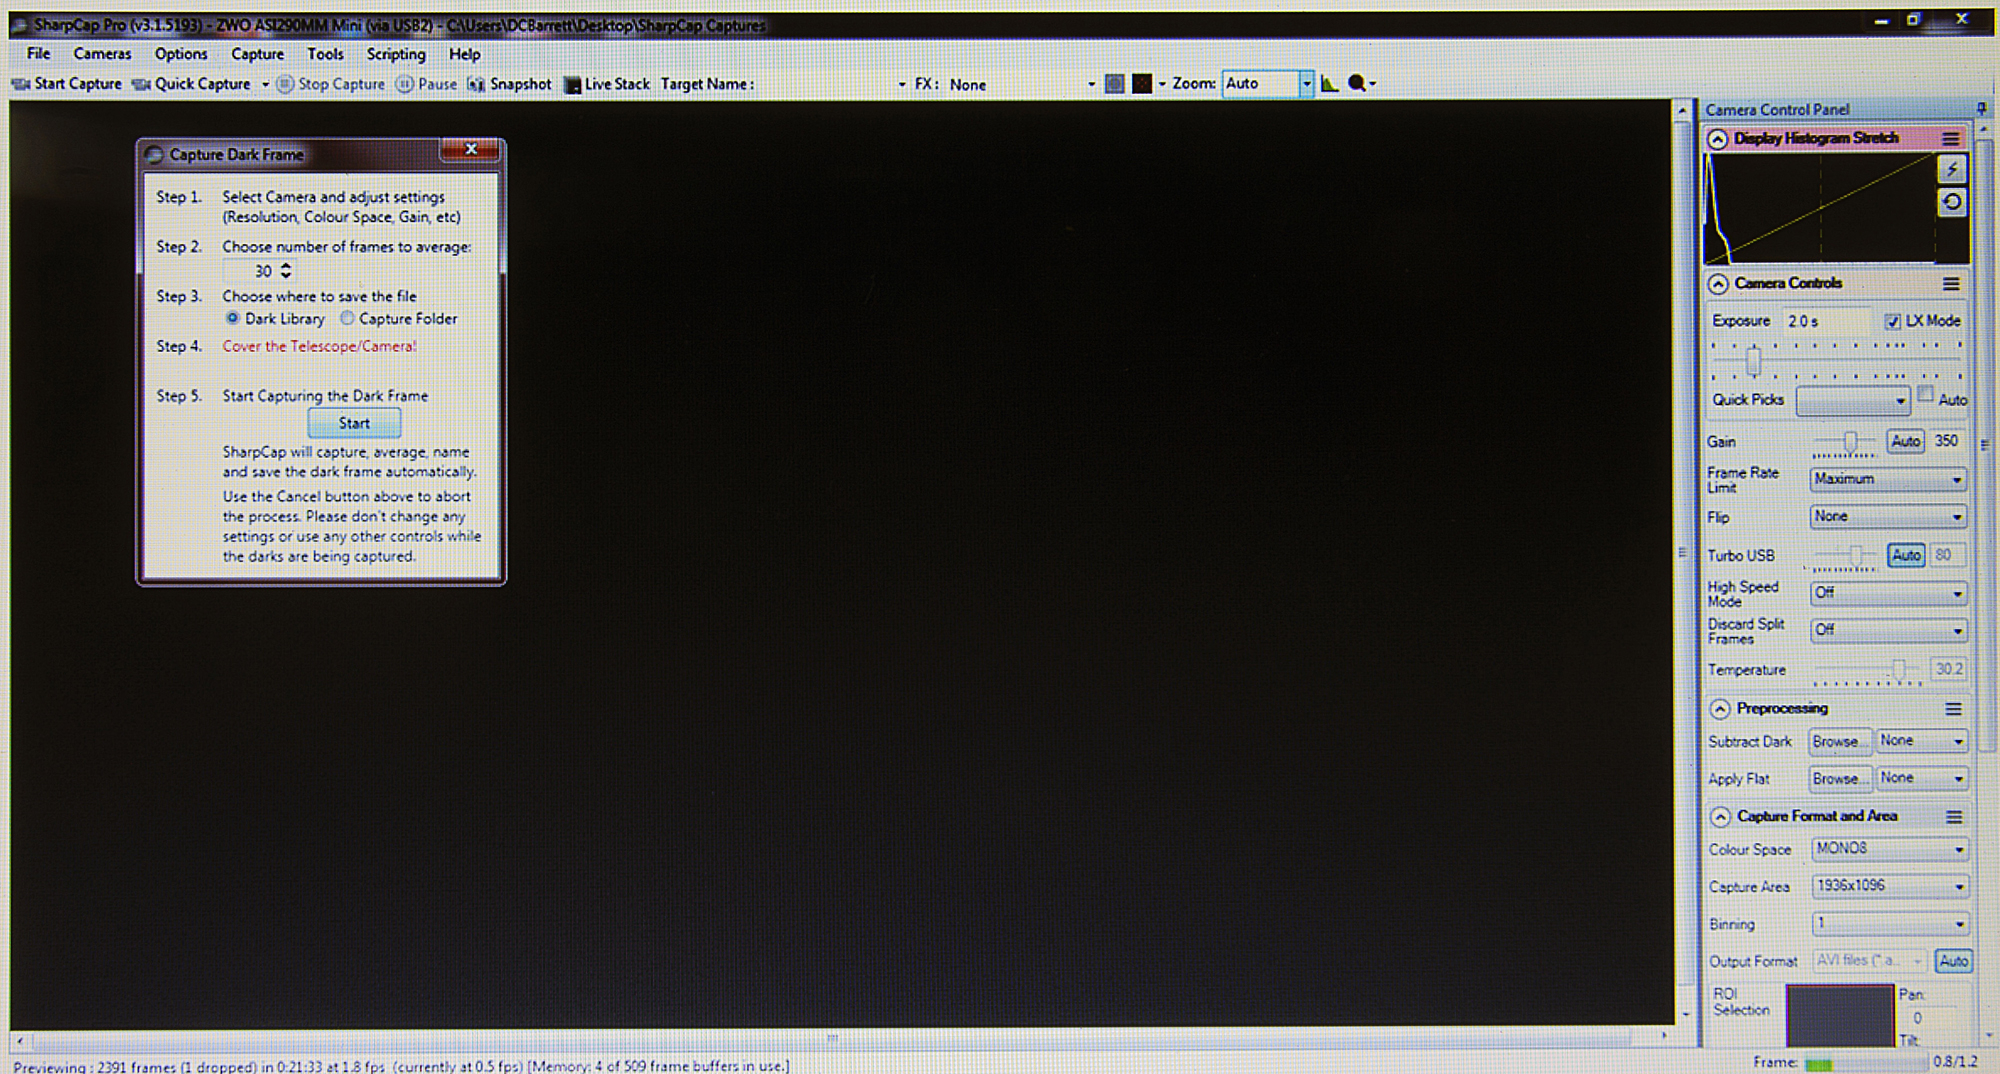Collapse Capture Format and Area section
Image resolution: width=2000 pixels, height=1074 pixels.
1720,817
